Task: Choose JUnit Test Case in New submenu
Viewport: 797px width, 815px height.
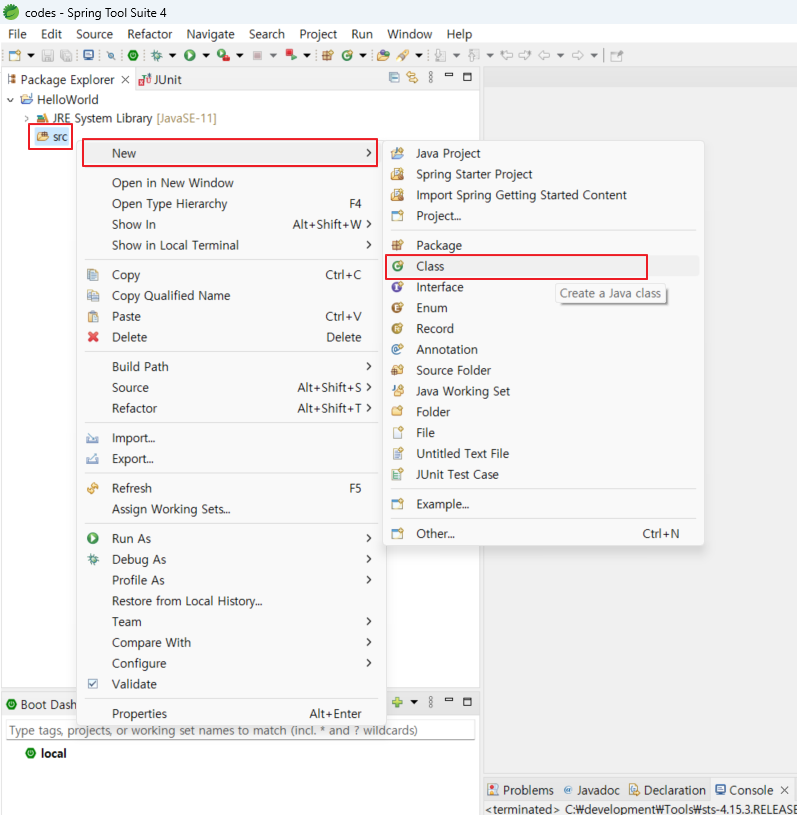Action: [543, 474]
